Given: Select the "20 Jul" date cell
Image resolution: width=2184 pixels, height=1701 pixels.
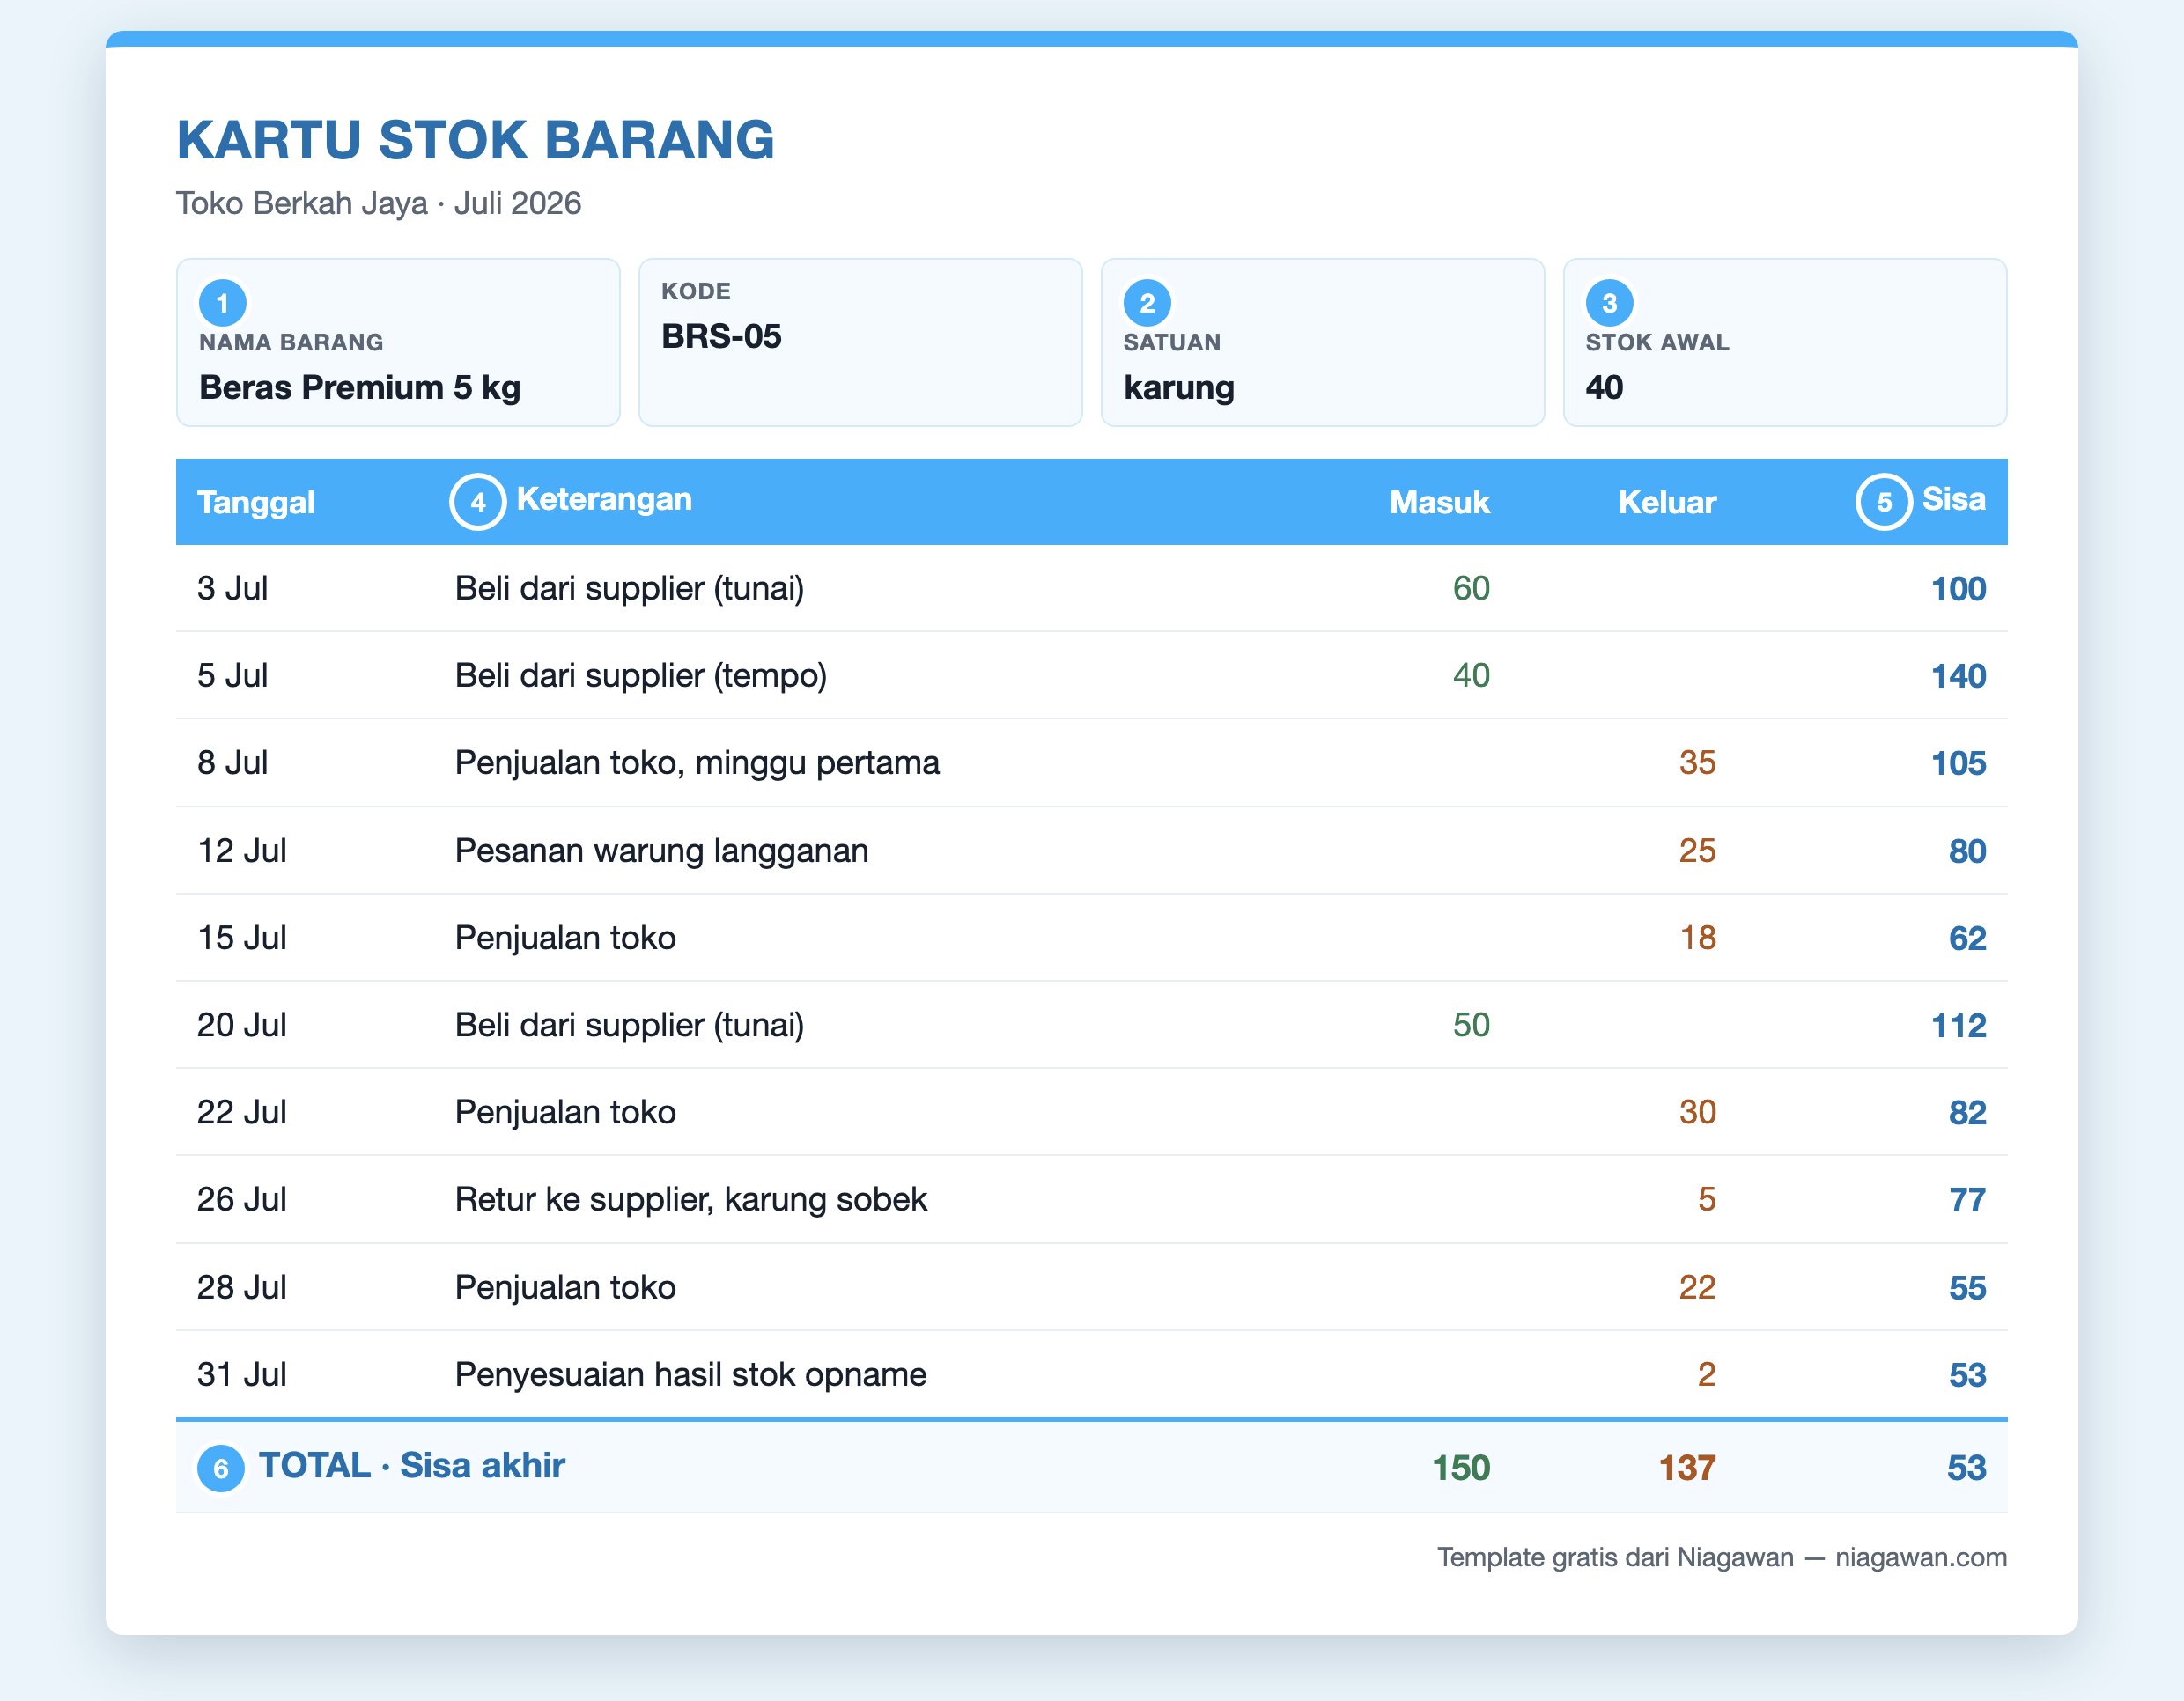Looking at the screenshot, I should click(x=242, y=1024).
